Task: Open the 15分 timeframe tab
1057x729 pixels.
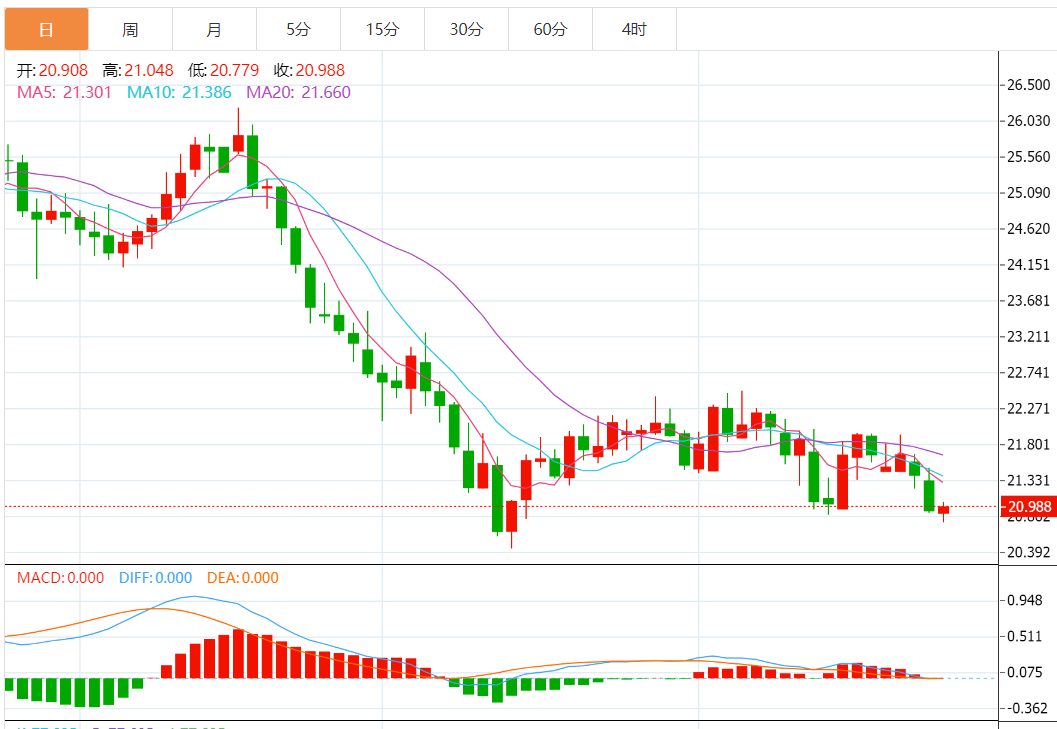Action: pos(382,30)
